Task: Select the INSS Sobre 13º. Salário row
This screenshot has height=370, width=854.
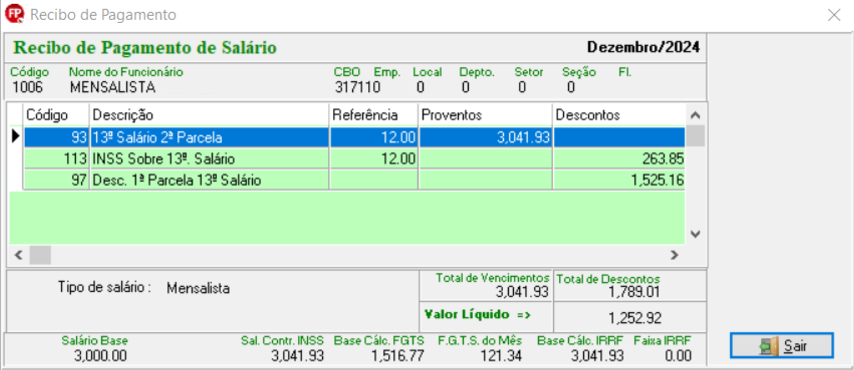Action: point(354,159)
